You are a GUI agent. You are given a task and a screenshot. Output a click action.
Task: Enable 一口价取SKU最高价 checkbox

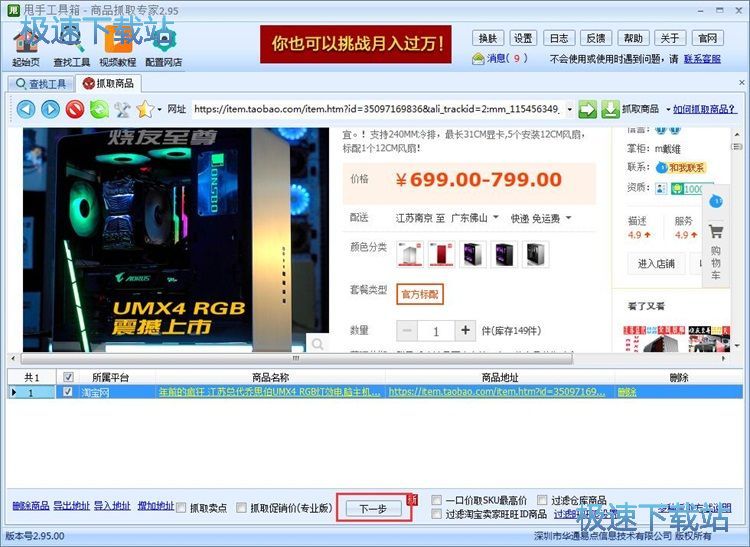436,500
